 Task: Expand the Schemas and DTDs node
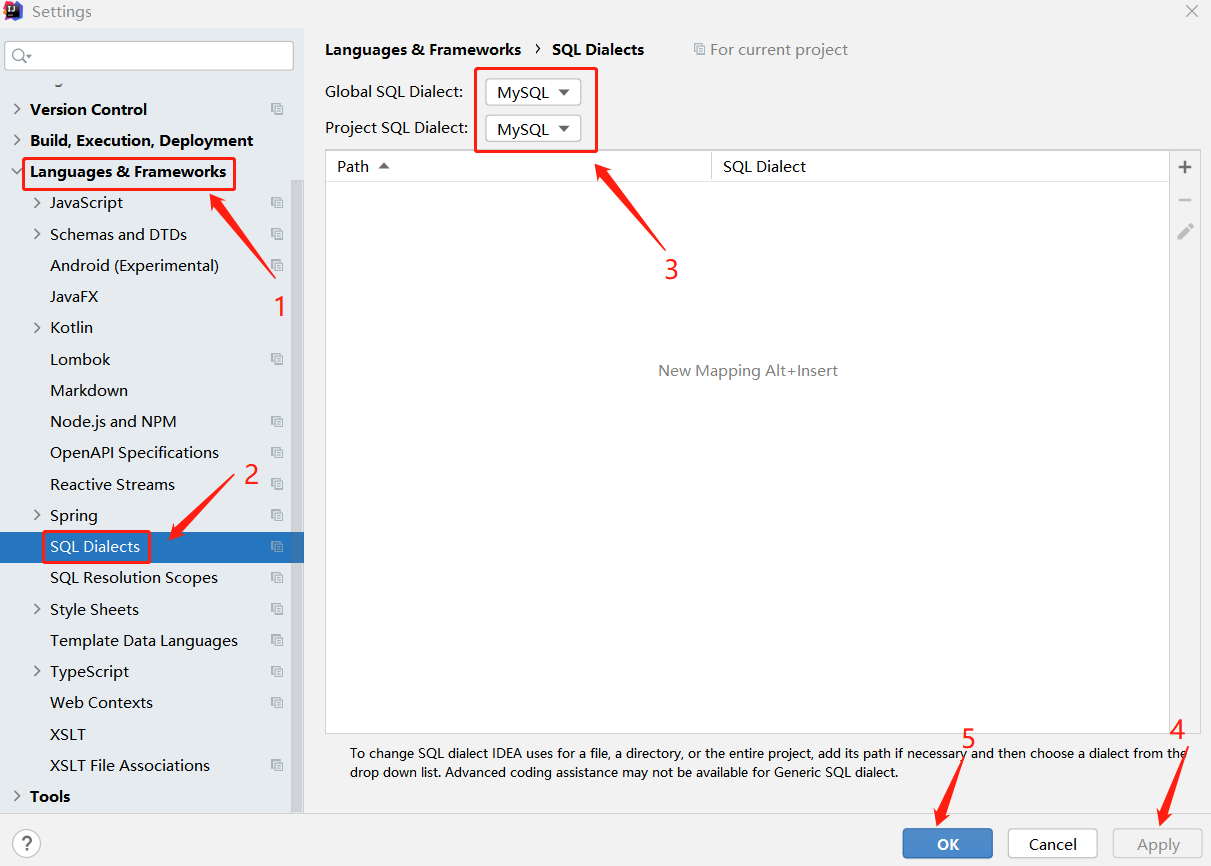click(37, 235)
